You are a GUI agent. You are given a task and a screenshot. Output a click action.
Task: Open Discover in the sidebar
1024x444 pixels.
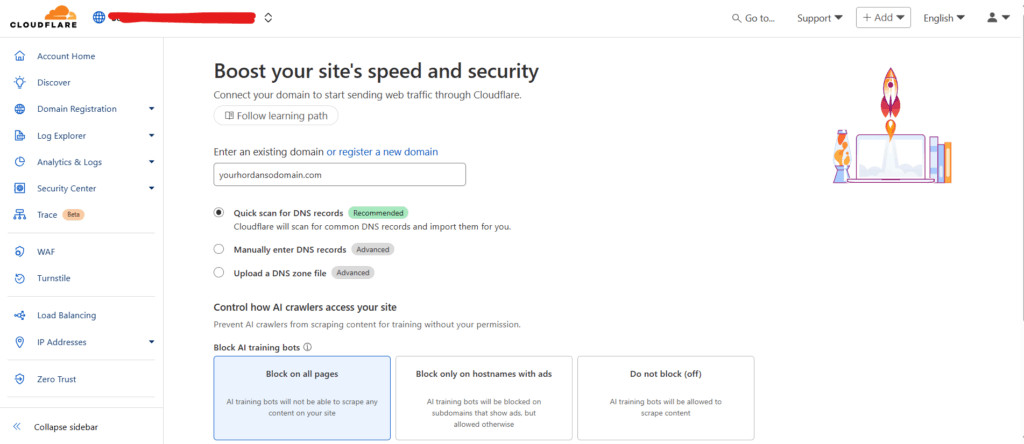(54, 83)
